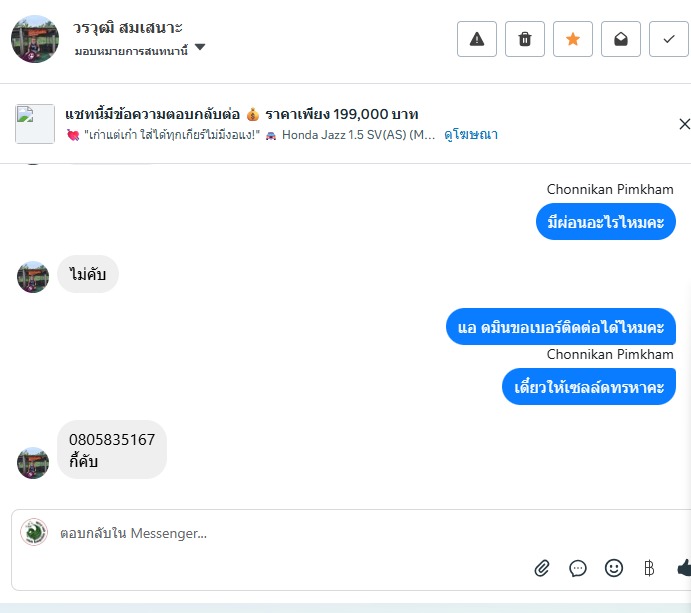Image resolution: width=691 pixels, height=613 pixels.
Task: Delete the conversation with the trash icon
Action: 525,39
